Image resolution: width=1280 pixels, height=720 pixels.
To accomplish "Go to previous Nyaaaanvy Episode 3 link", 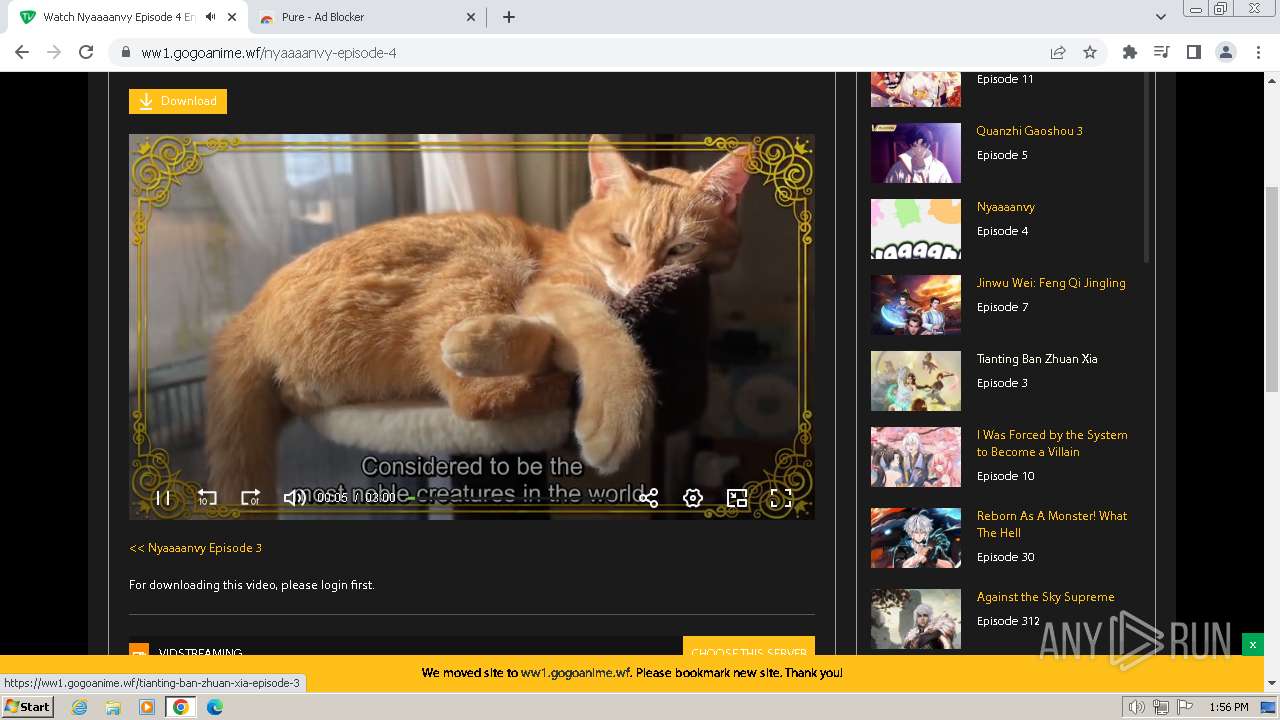I will pyautogui.click(x=196, y=548).
